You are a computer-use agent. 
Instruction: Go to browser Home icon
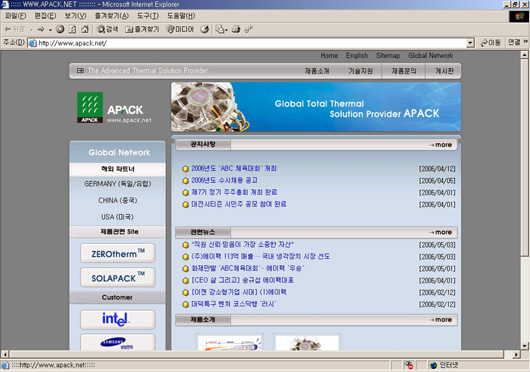tap(85, 29)
